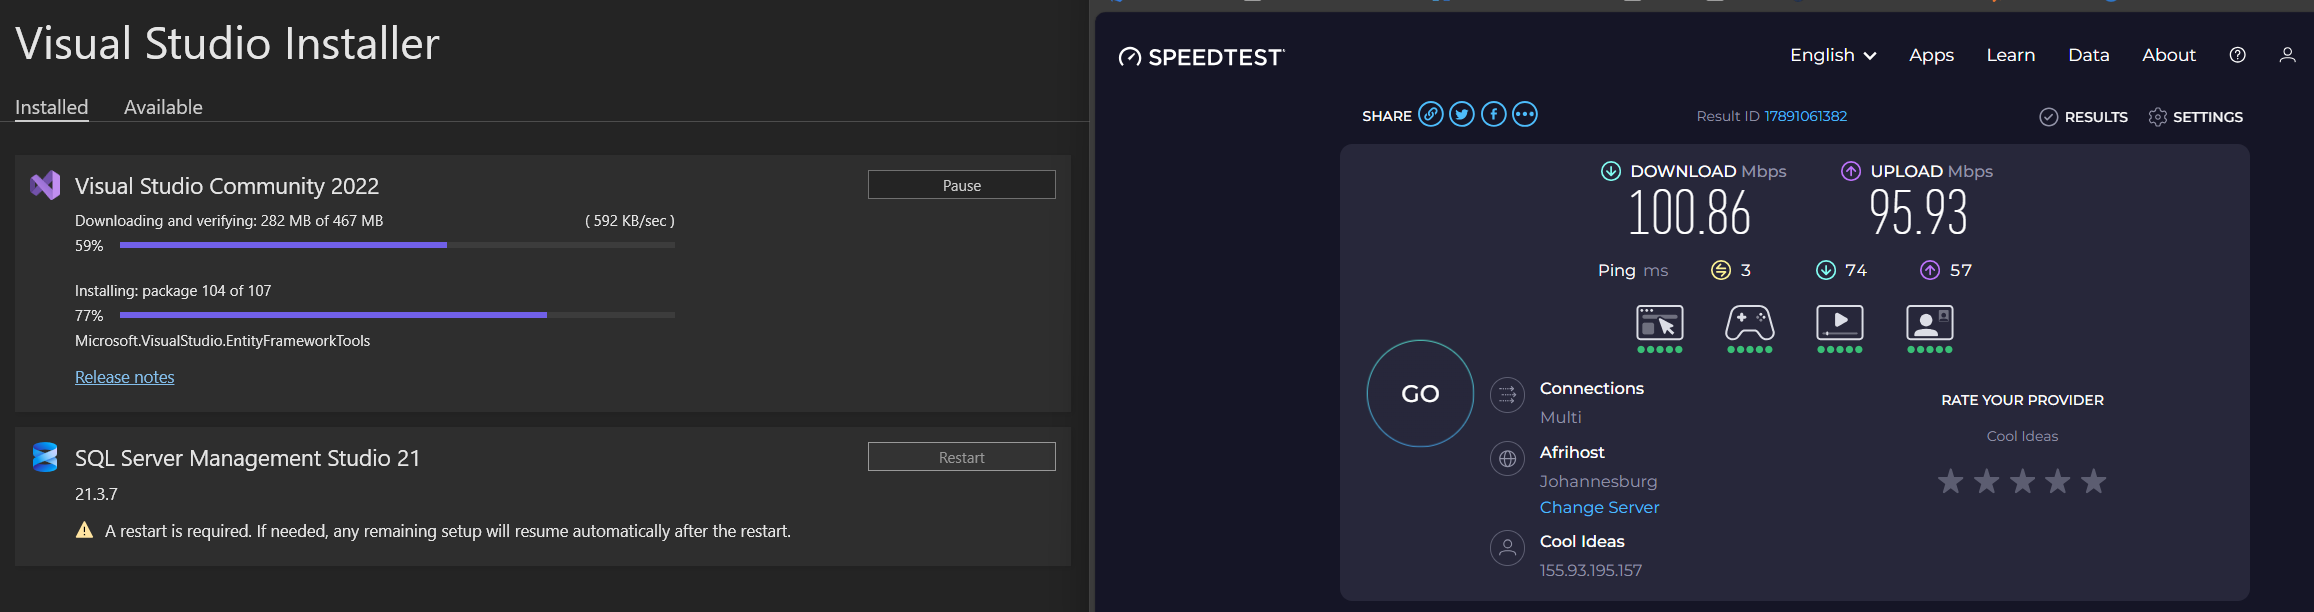
Task: Click the SQL Server Management Studio logo icon
Action: (45, 457)
